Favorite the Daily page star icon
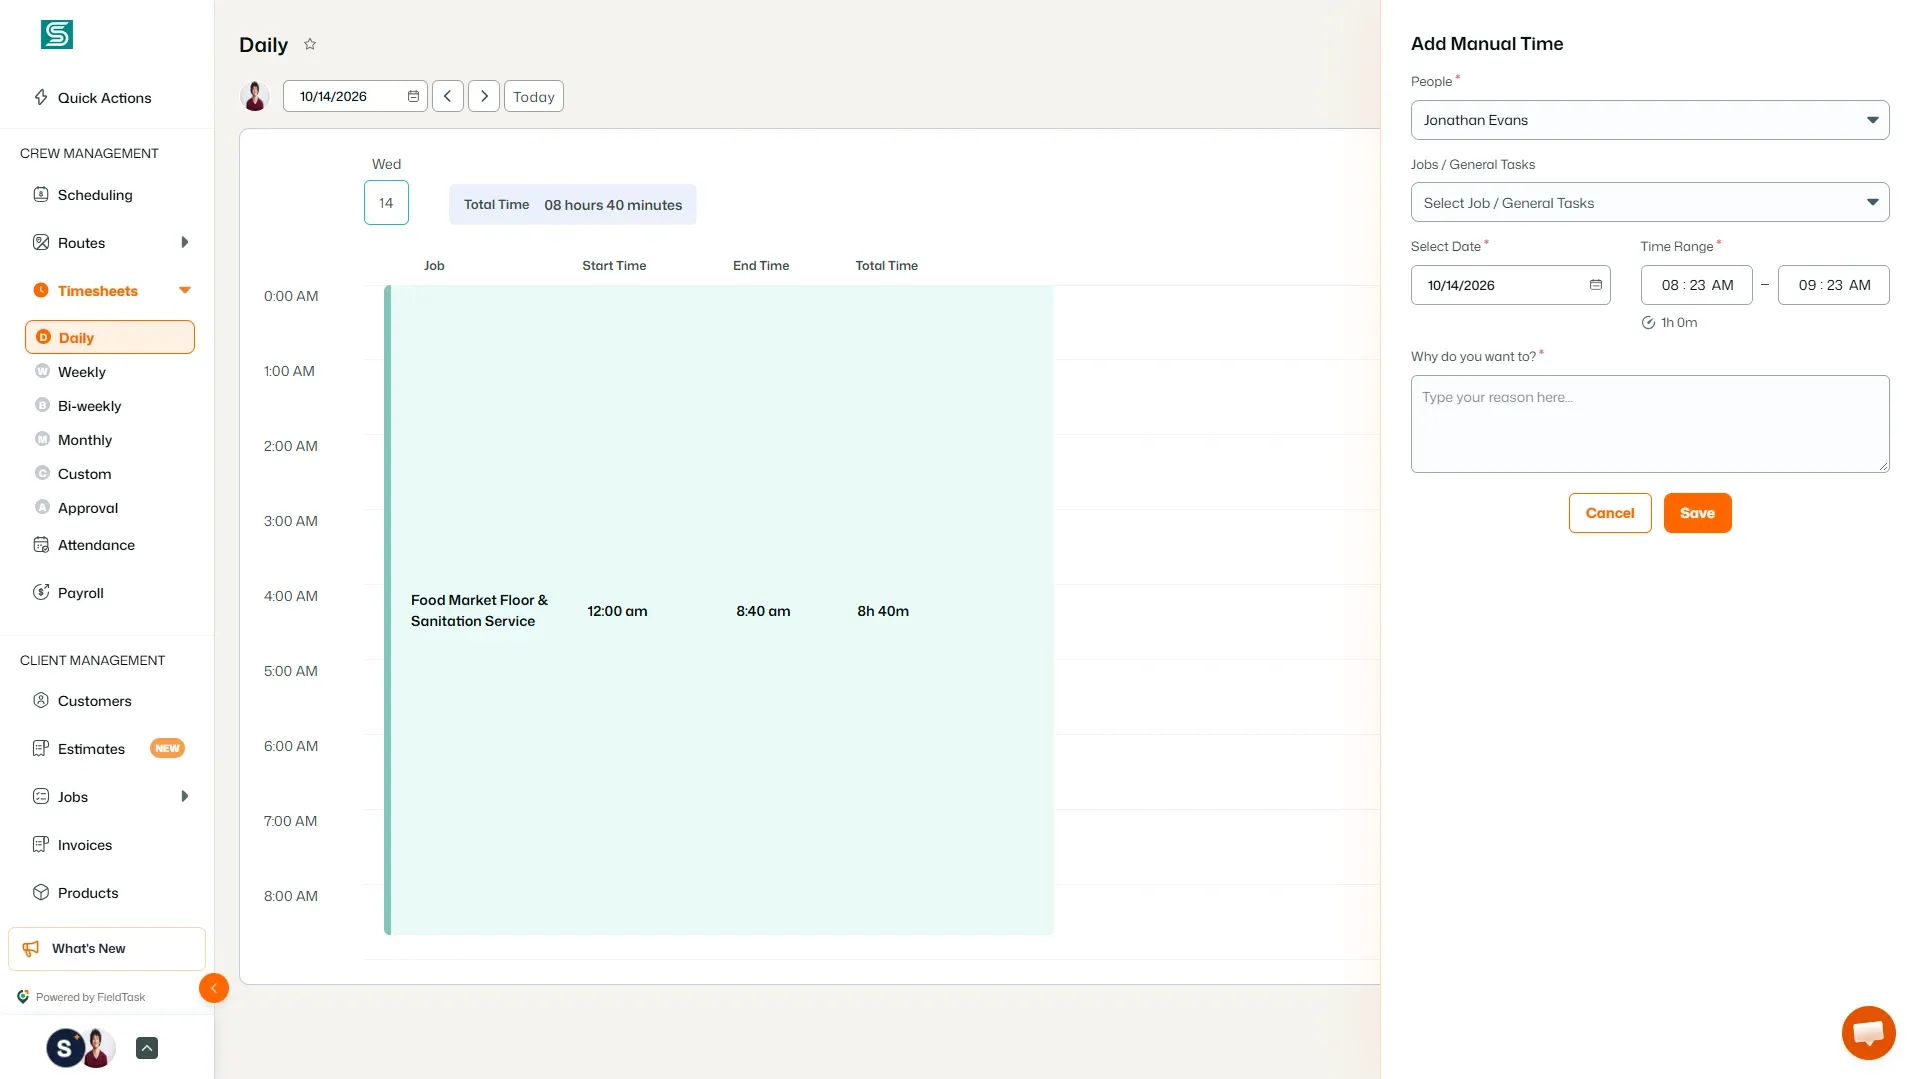The width and height of the screenshot is (1919, 1079). [310, 44]
